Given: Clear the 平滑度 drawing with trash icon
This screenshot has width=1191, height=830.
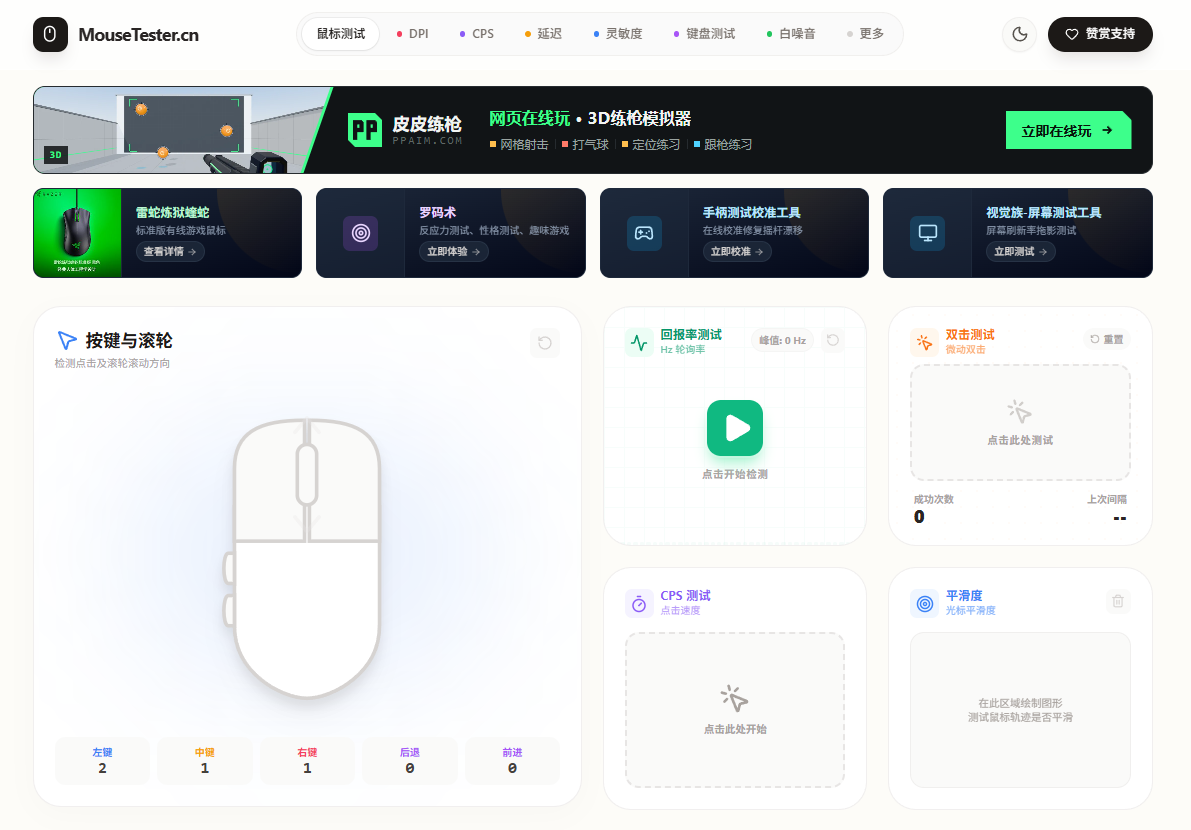Looking at the screenshot, I should (1118, 601).
